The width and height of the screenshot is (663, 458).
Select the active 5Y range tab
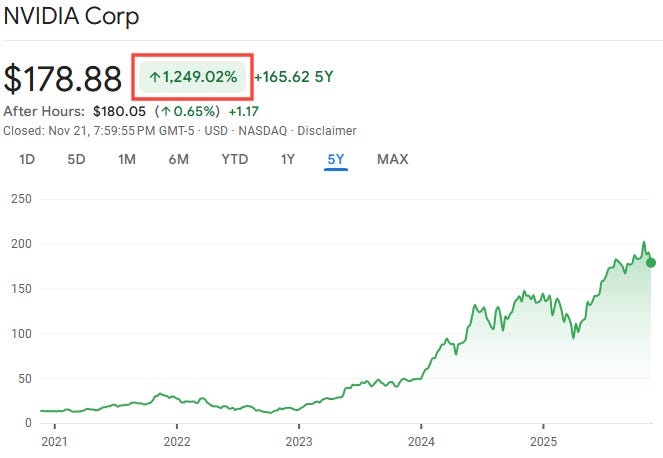336,159
